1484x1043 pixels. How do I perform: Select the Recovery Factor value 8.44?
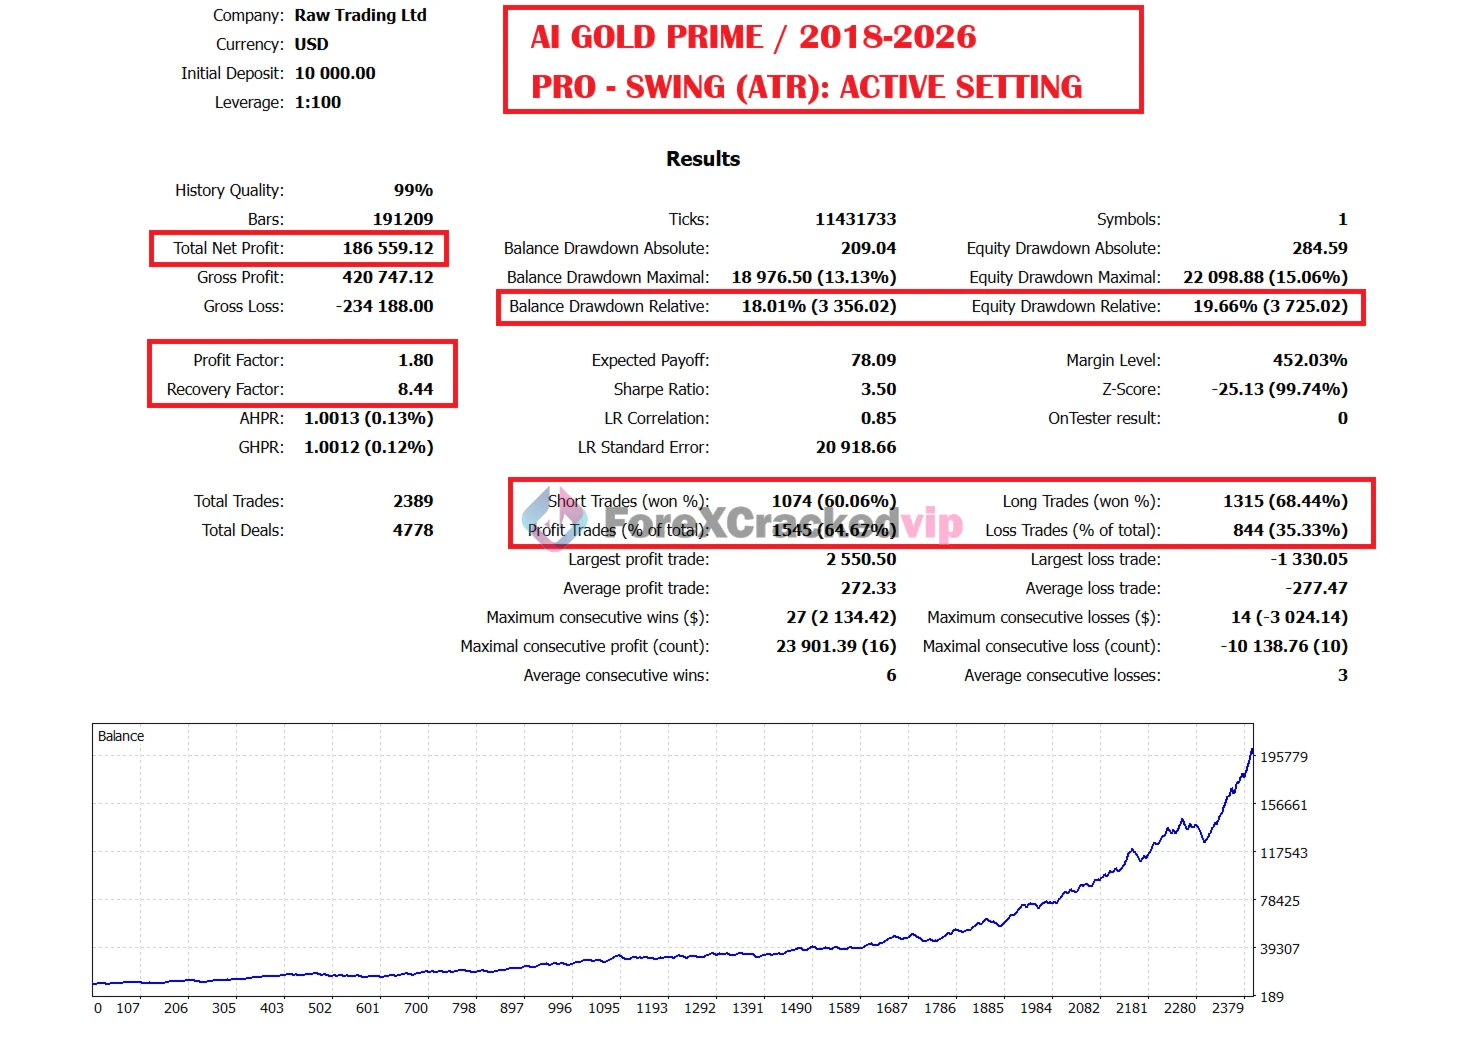pyautogui.click(x=415, y=389)
